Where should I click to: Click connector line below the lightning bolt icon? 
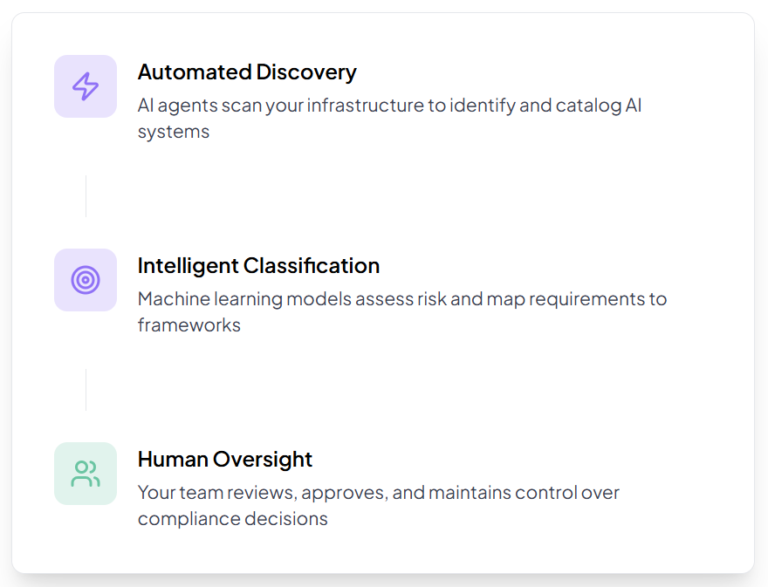point(86,196)
